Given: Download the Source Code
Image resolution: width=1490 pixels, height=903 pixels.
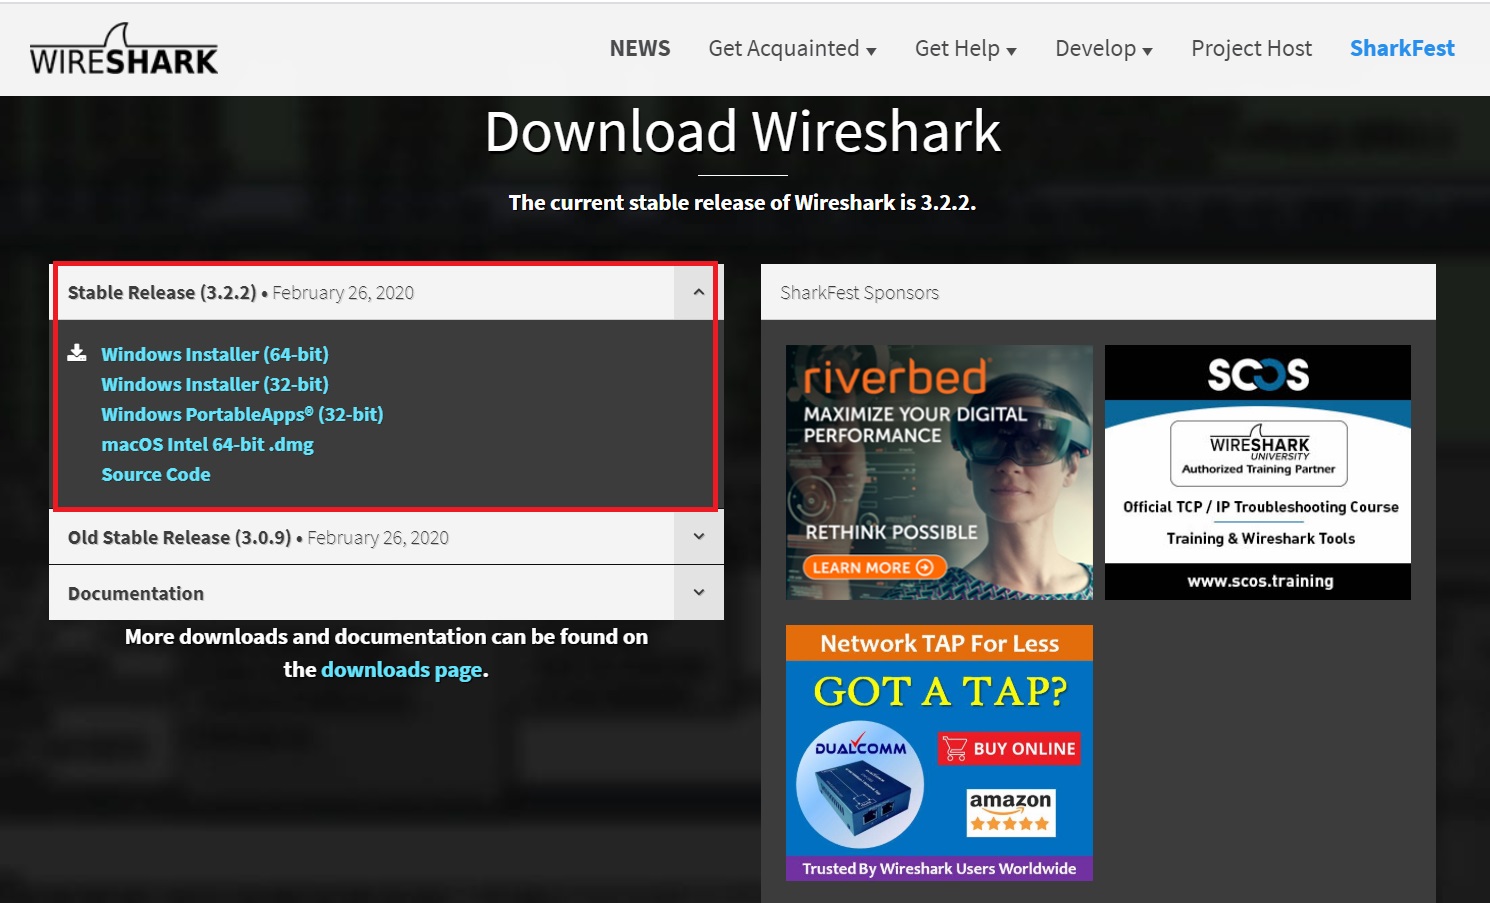Looking at the screenshot, I should click(155, 474).
